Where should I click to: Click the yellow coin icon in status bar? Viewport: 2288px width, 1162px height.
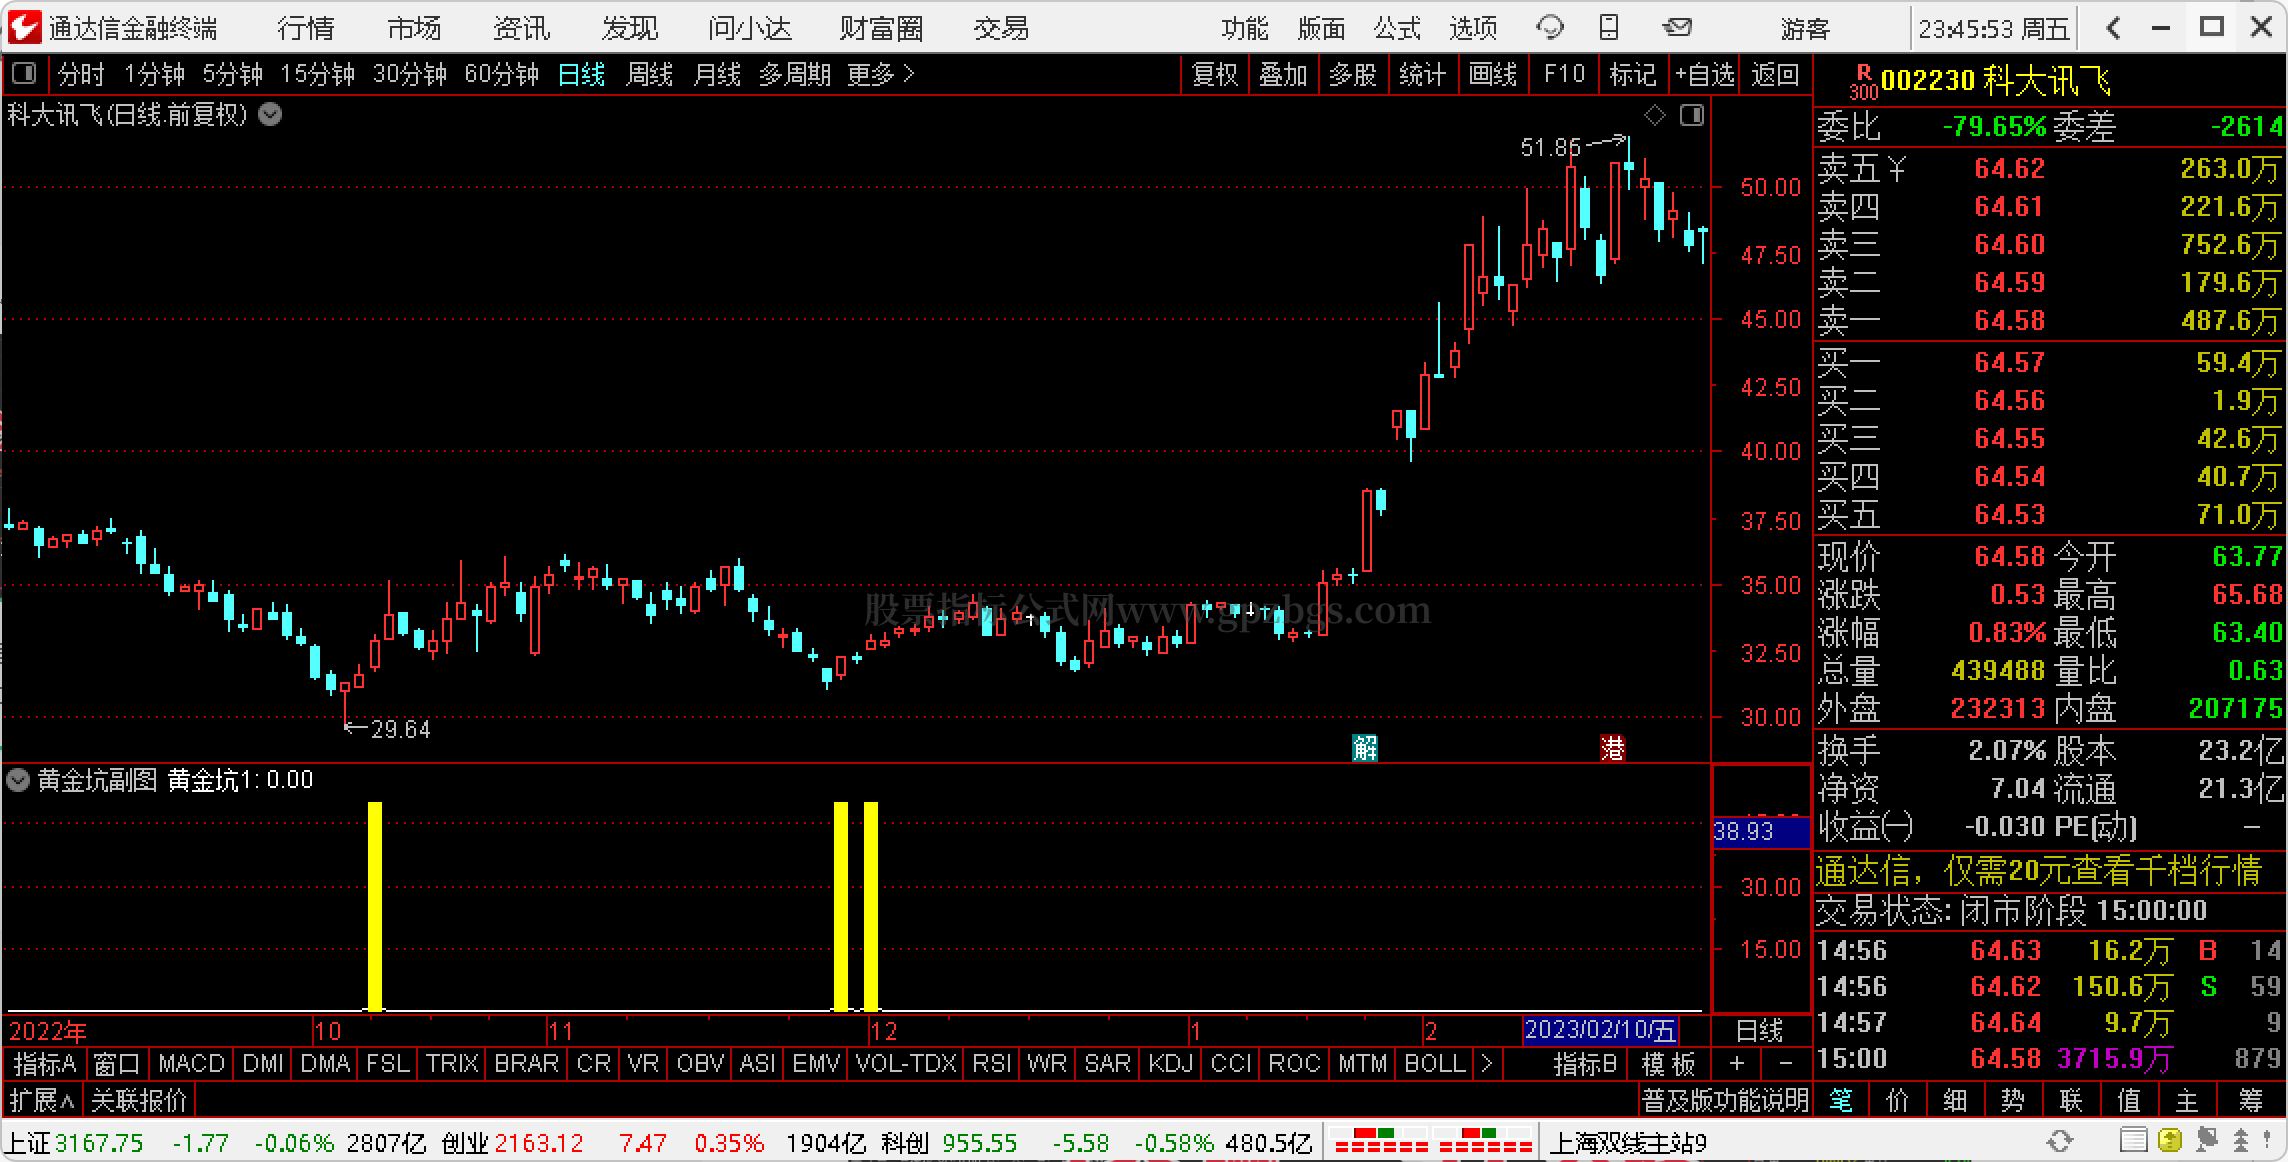click(2170, 1141)
